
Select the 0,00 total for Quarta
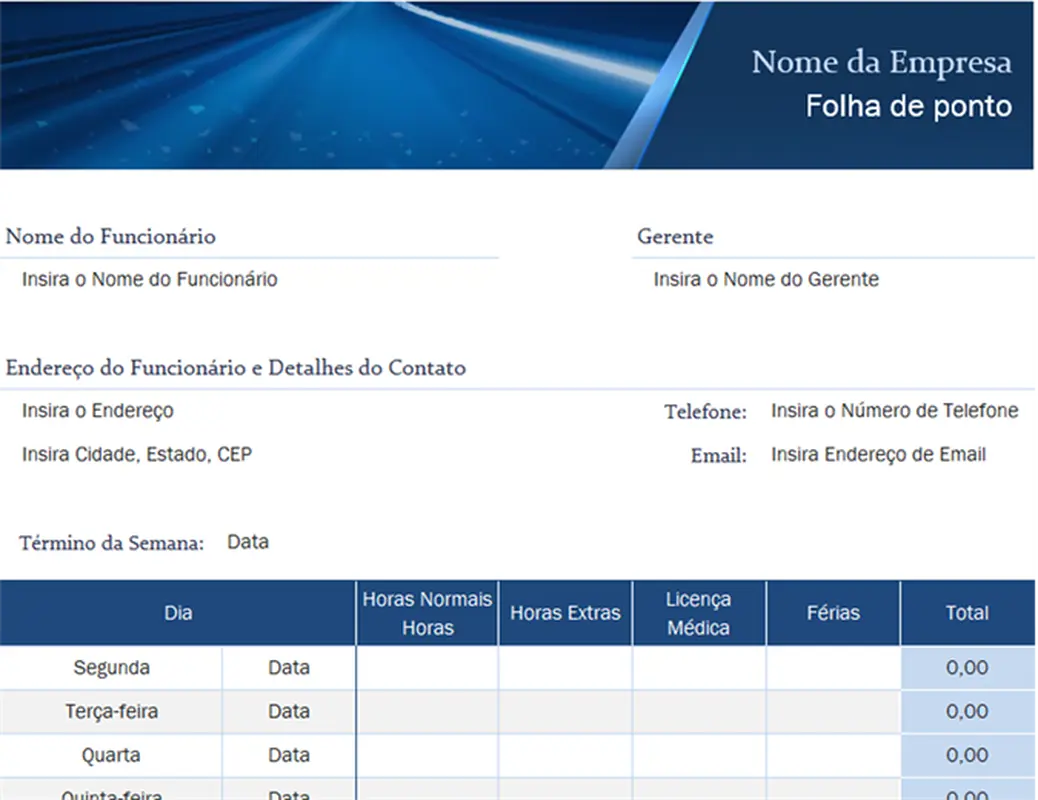(x=968, y=755)
